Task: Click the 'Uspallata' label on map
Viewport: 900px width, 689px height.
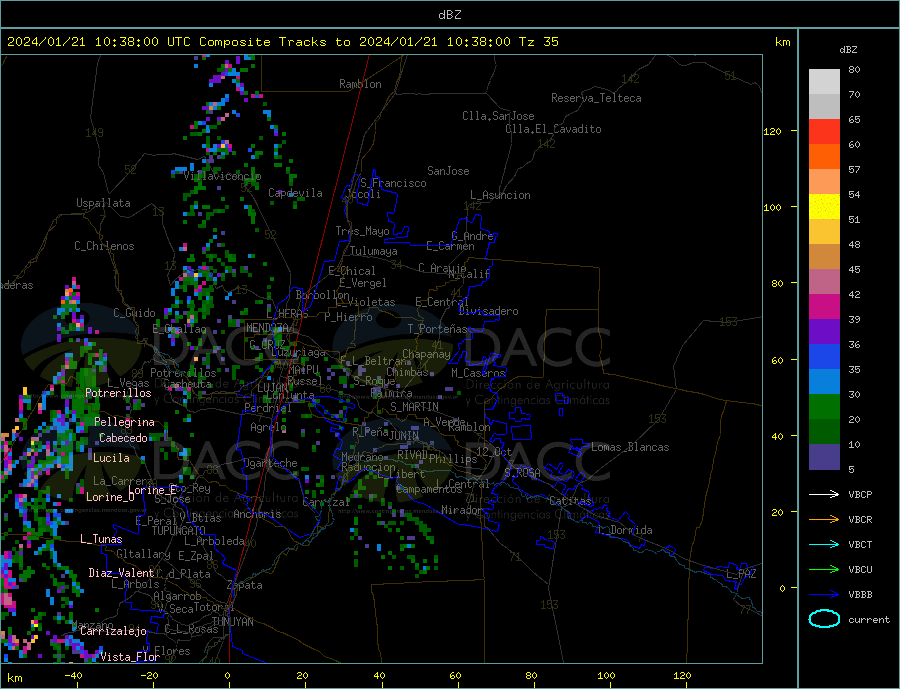Action: click(x=103, y=203)
